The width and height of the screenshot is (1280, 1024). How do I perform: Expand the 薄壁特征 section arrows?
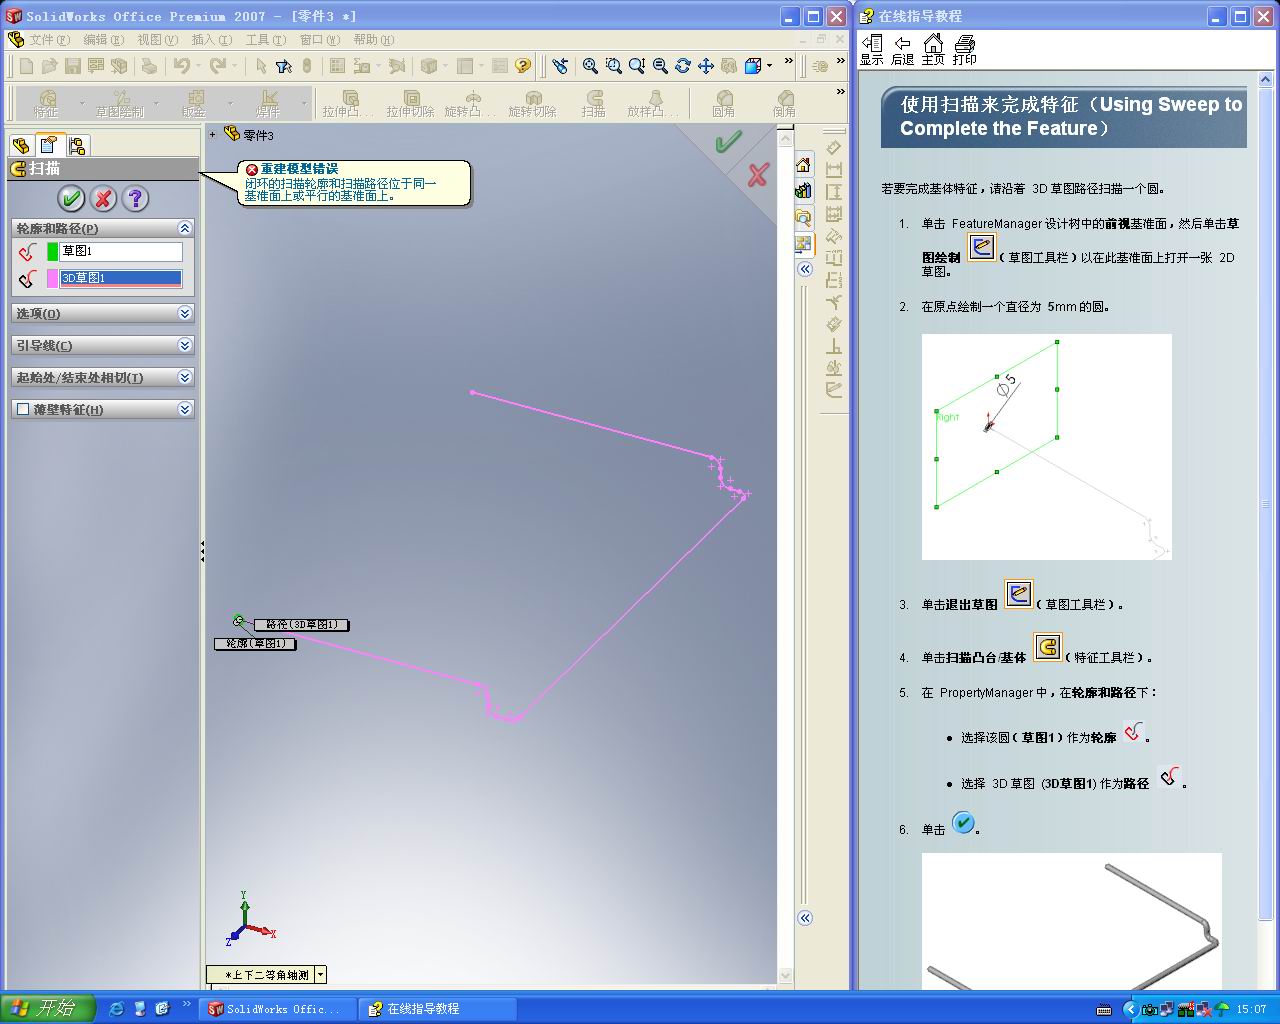point(184,409)
